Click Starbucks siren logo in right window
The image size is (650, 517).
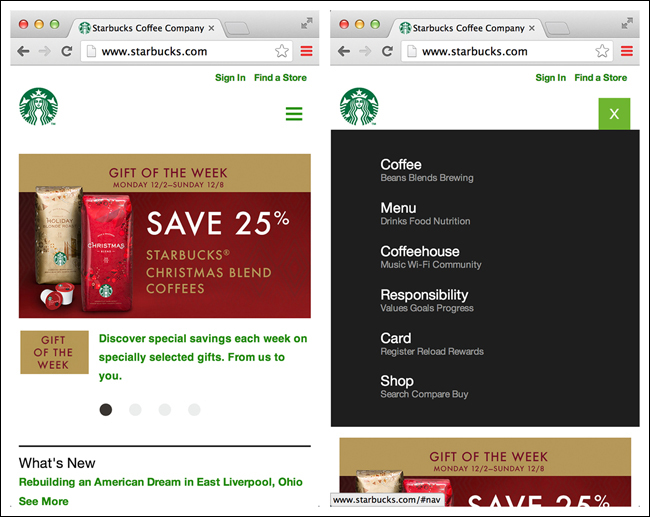(x=359, y=107)
